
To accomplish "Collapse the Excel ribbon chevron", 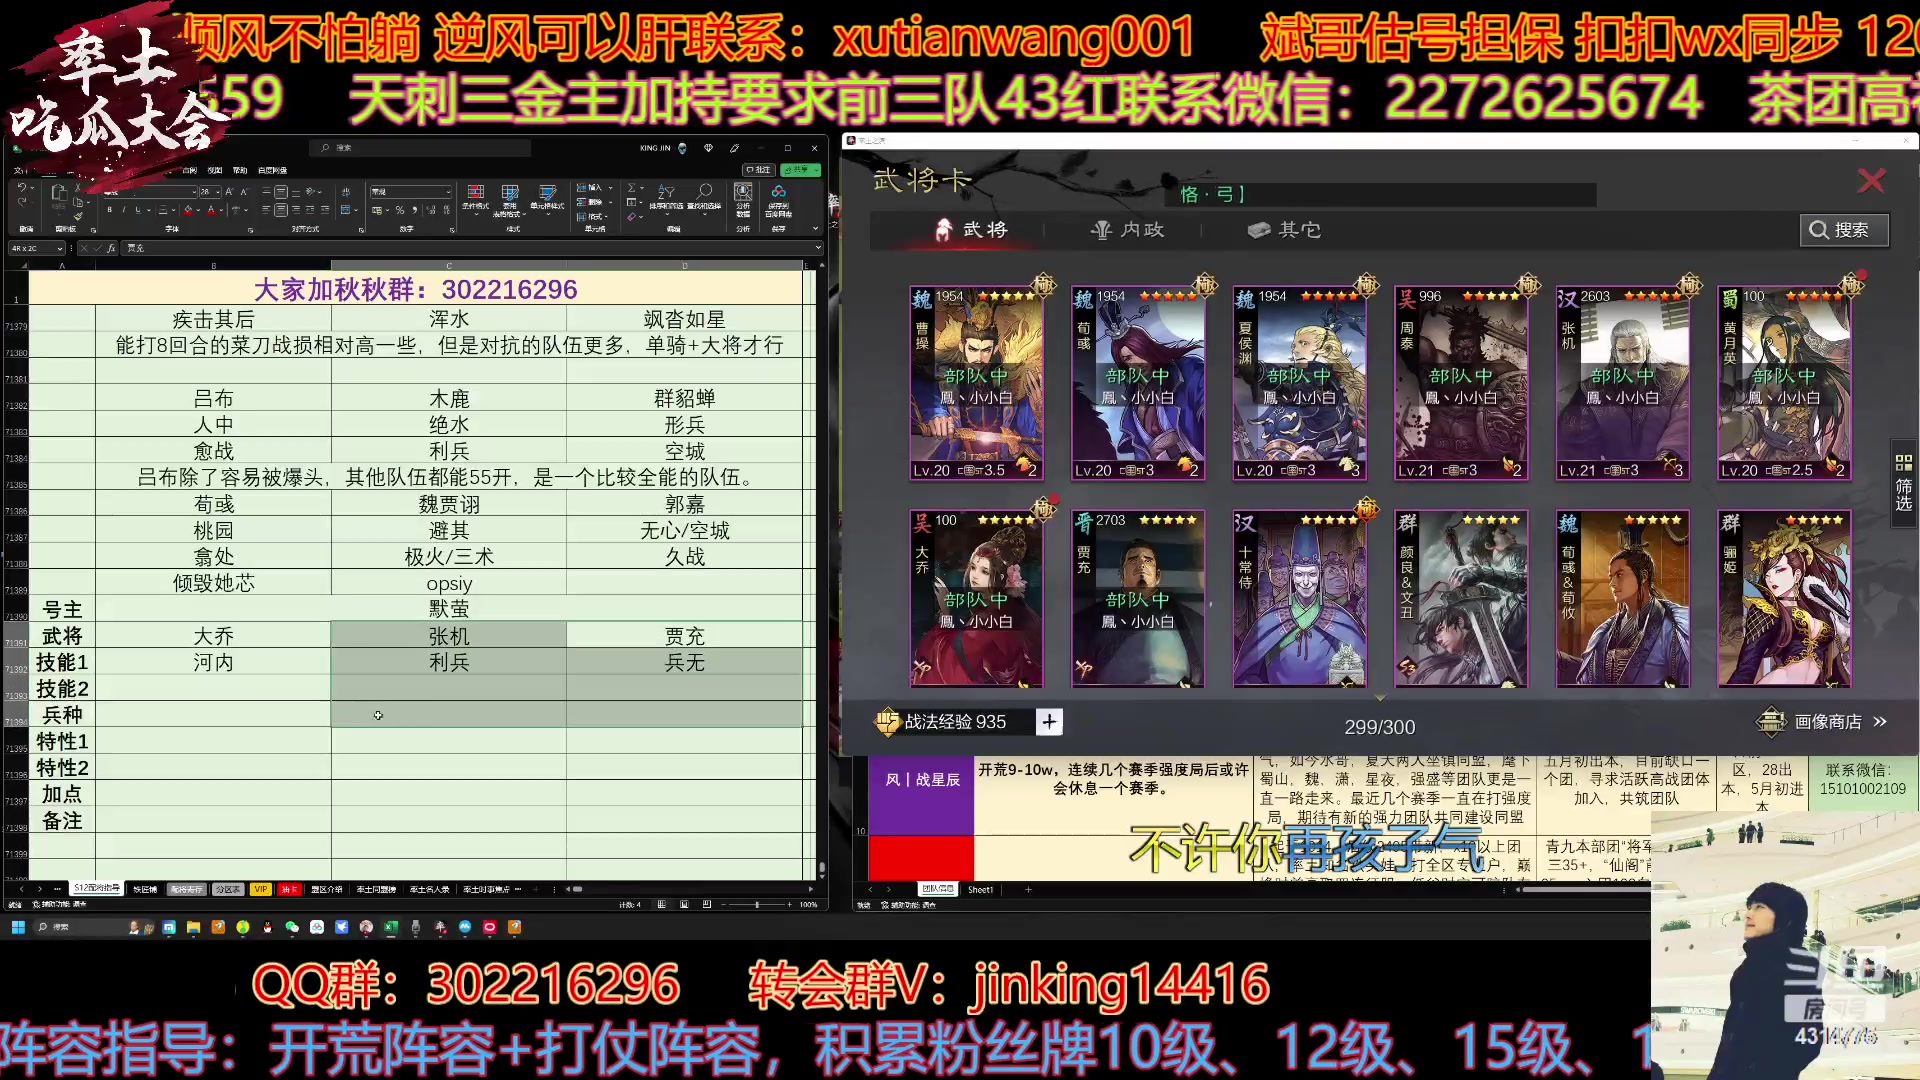I will pyautogui.click(x=815, y=228).
